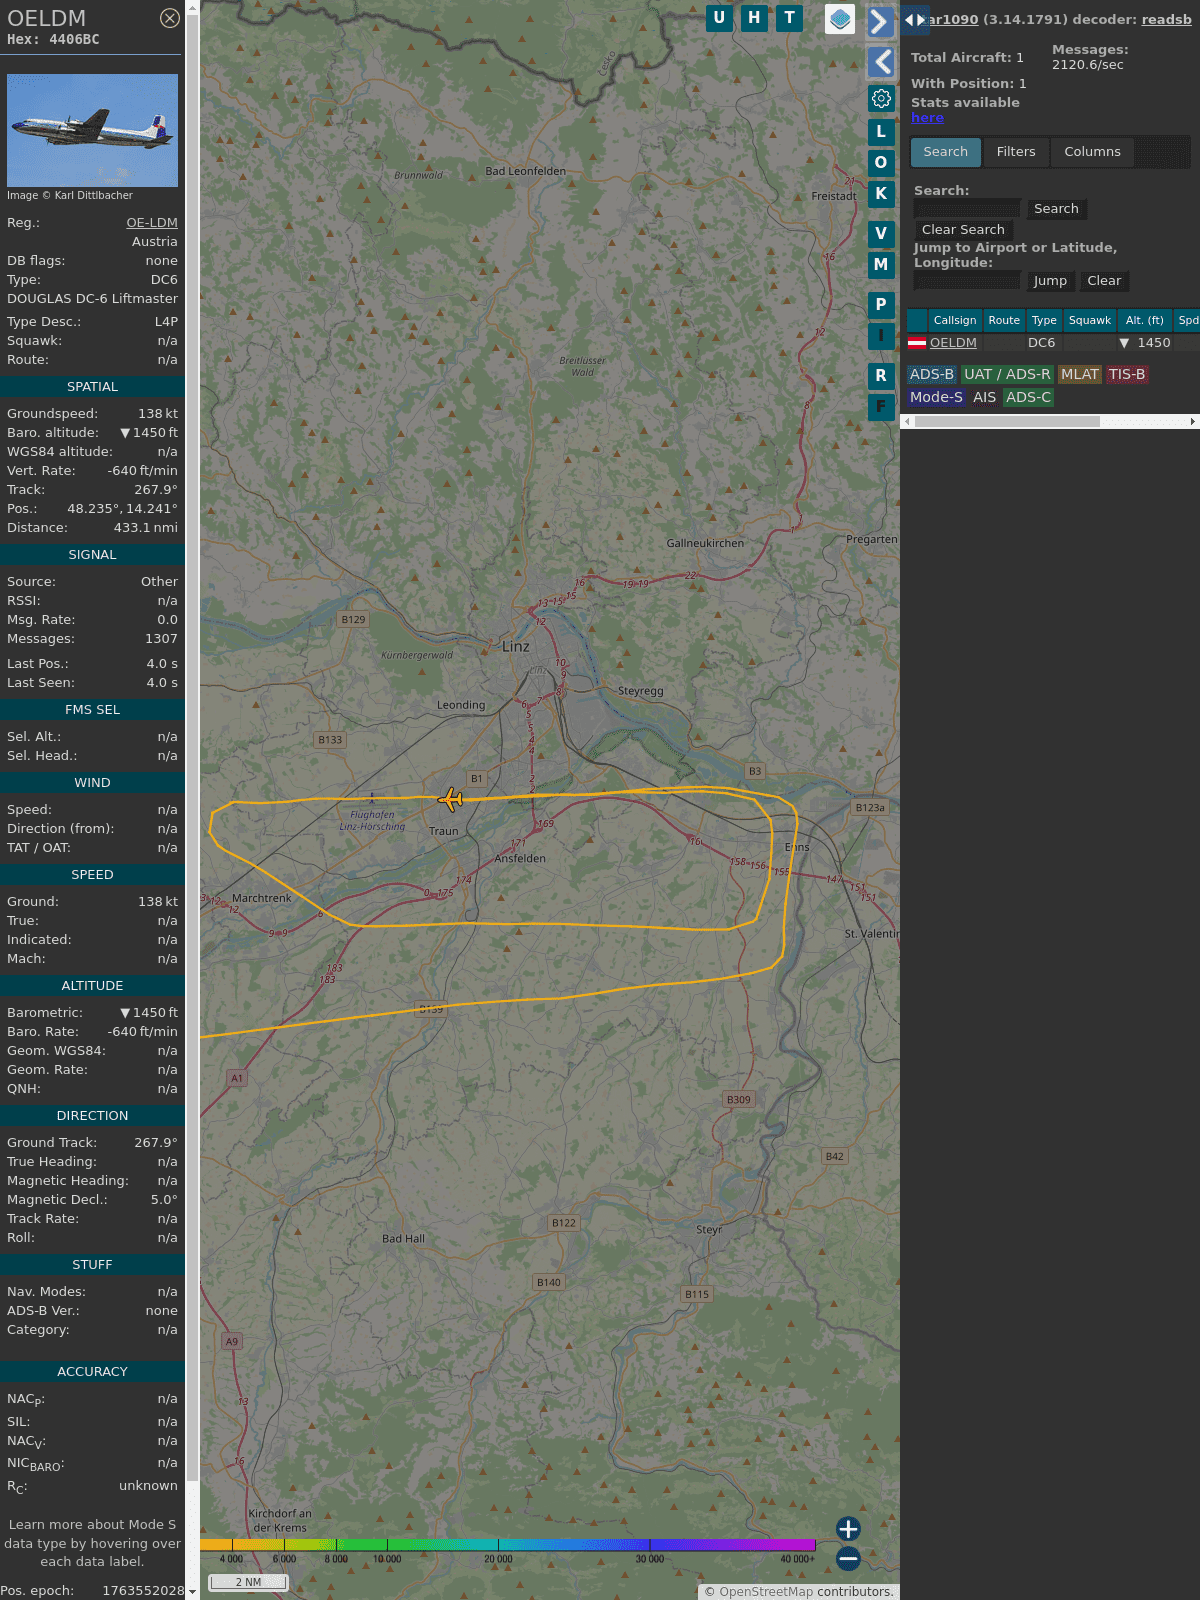Click the ALTITUDE section header
The width and height of the screenshot is (1200, 1600).
pos(92,986)
